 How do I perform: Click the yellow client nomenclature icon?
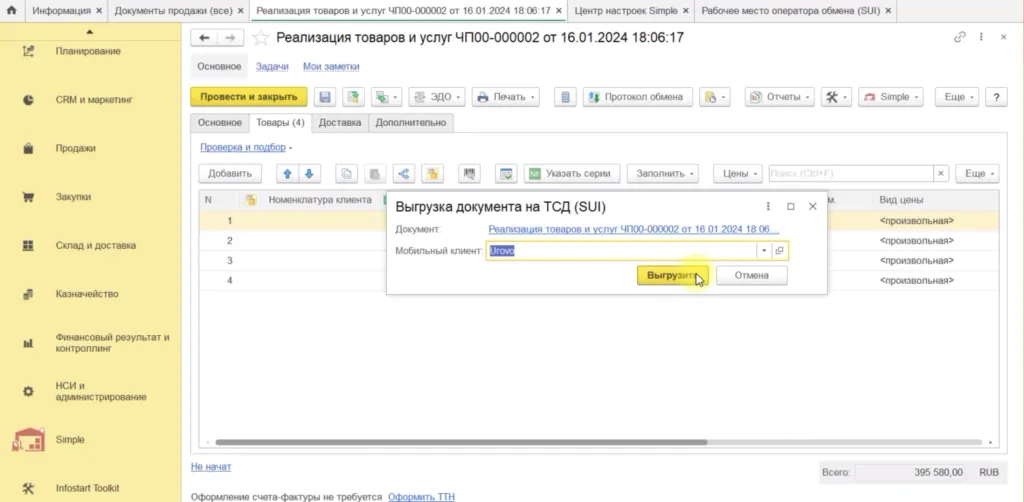pyautogui.click(x=432, y=174)
